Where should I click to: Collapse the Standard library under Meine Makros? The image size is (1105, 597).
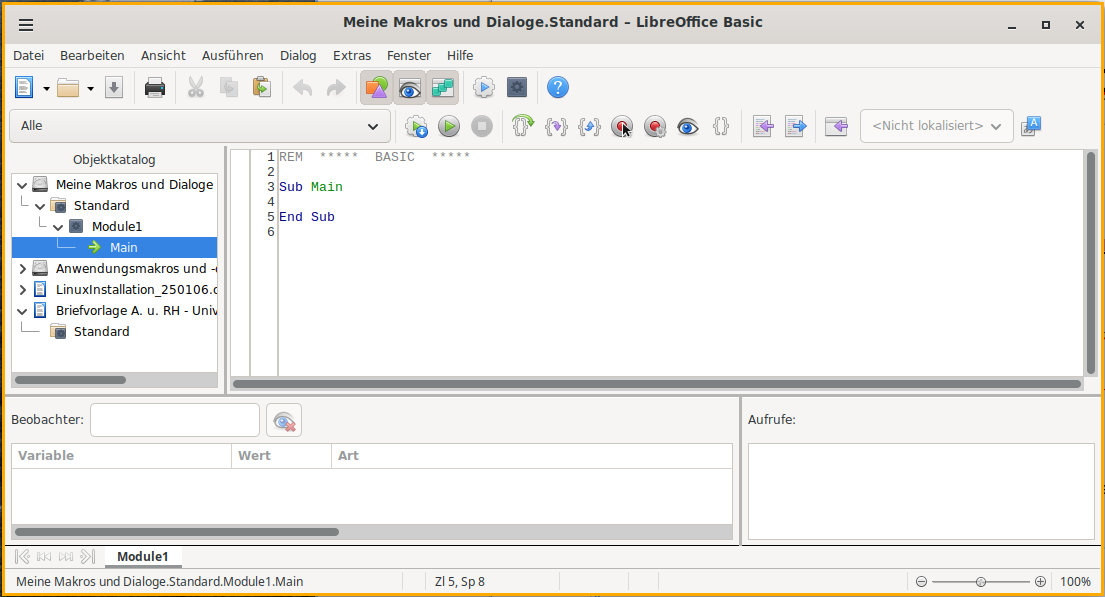pyautogui.click(x=41, y=206)
